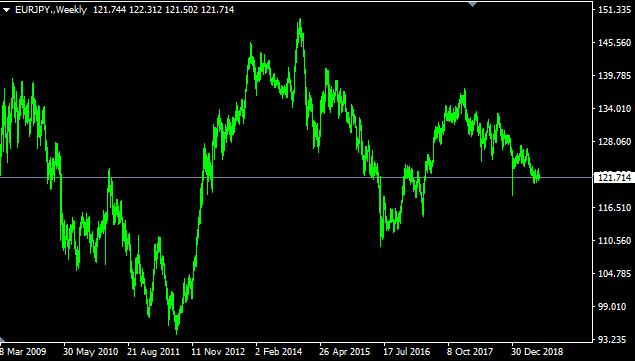Click the 8 Oct 2017 date label
635x361 pixels.
click(x=470, y=352)
